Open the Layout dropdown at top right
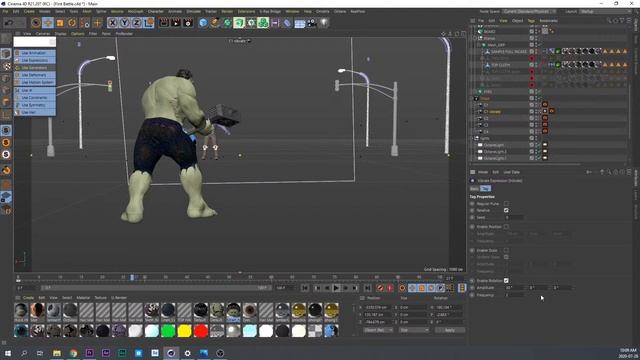This screenshot has height=360, width=640. tap(606, 11)
